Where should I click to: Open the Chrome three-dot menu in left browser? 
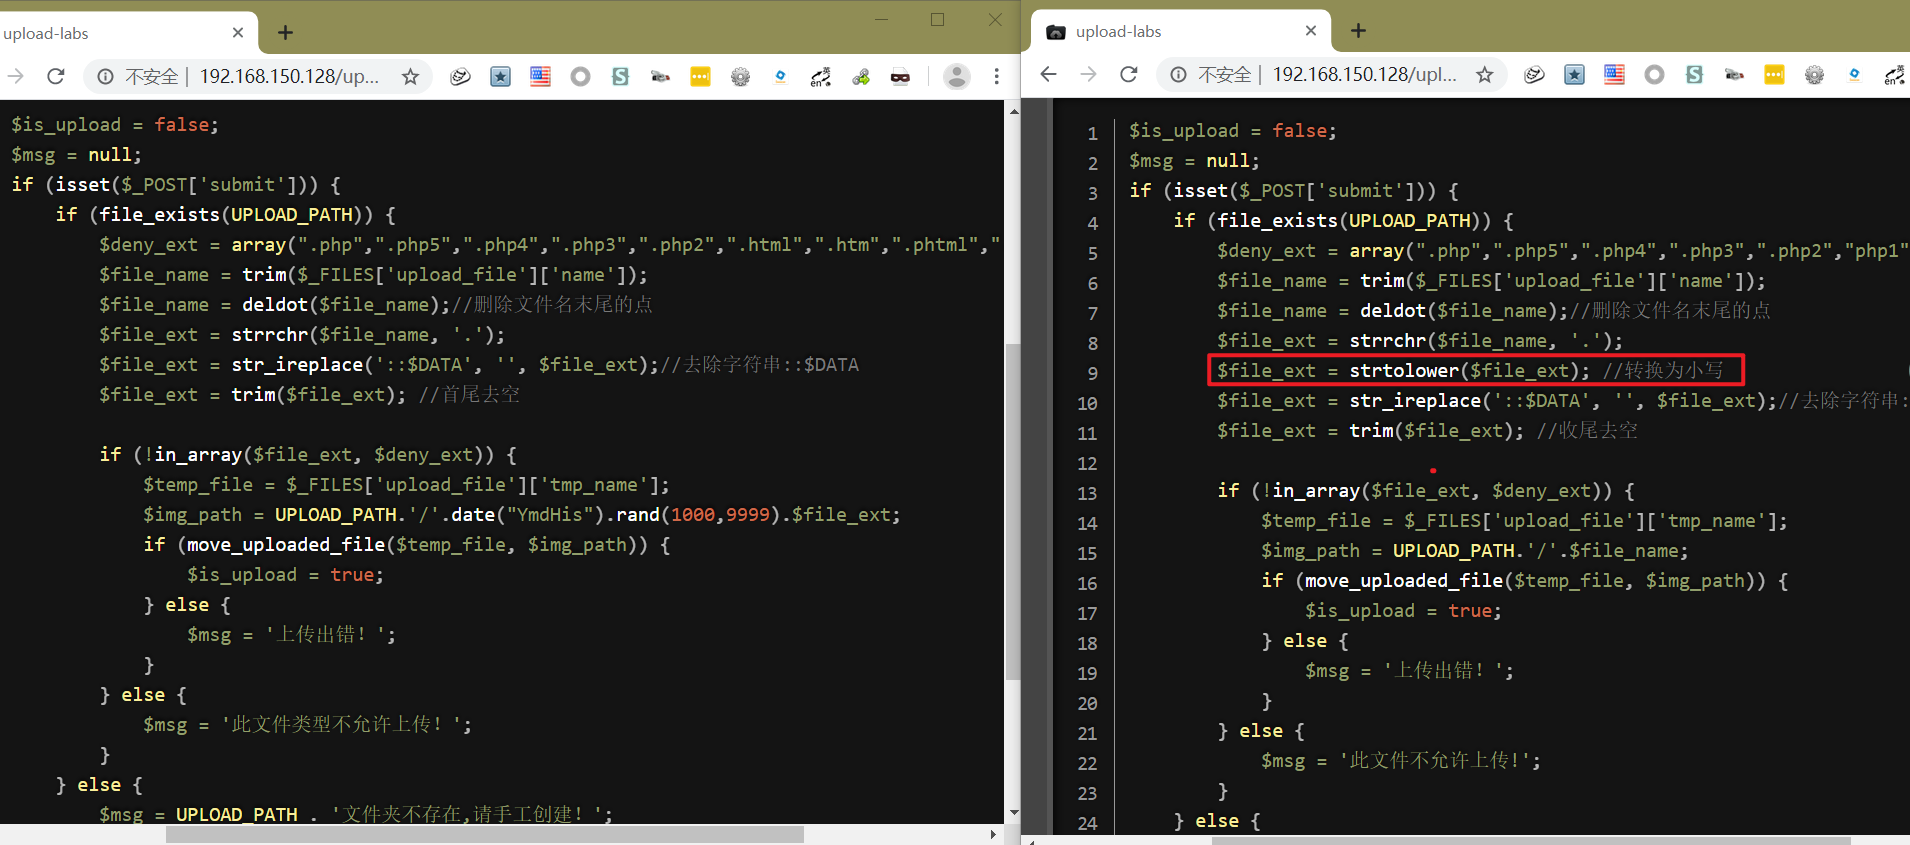[x=996, y=76]
